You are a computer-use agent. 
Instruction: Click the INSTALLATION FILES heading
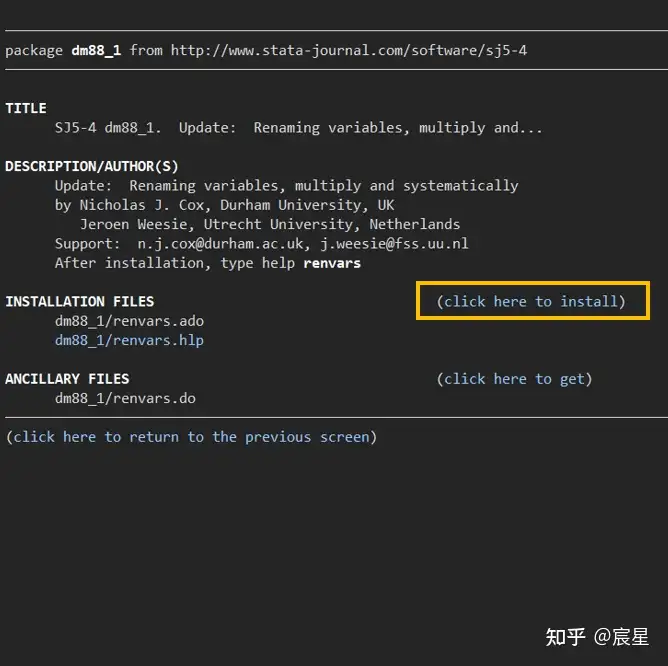(x=80, y=301)
